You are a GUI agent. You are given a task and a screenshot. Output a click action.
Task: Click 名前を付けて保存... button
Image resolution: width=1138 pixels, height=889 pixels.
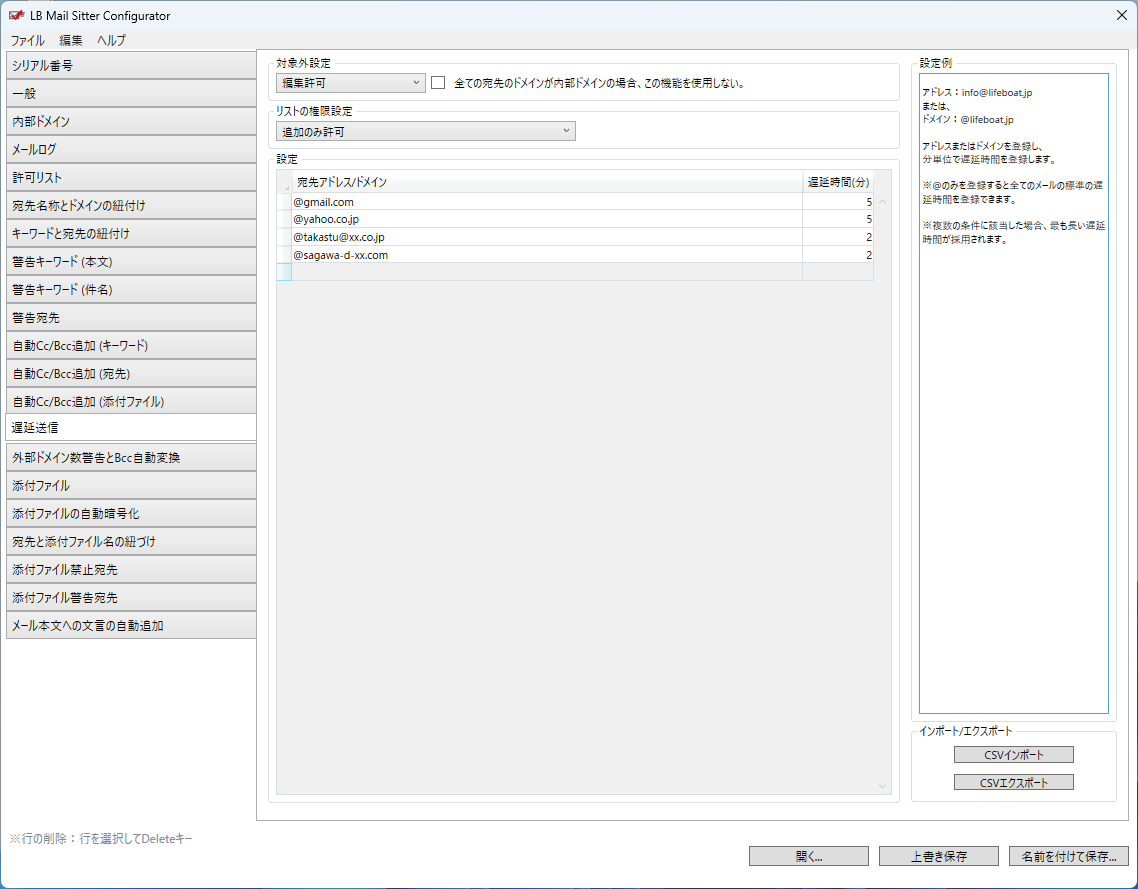pos(1068,856)
